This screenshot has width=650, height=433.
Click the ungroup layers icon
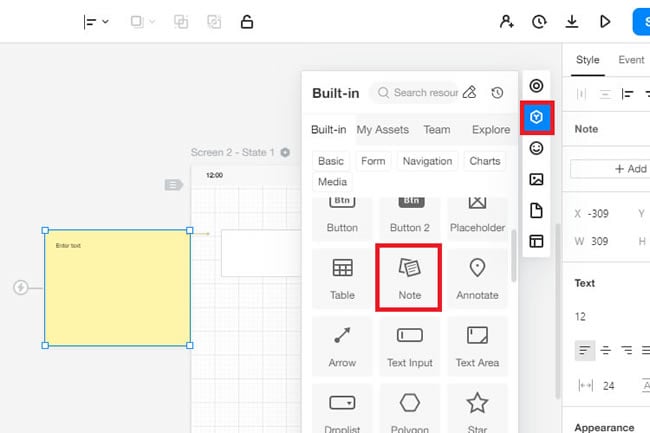coord(214,22)
